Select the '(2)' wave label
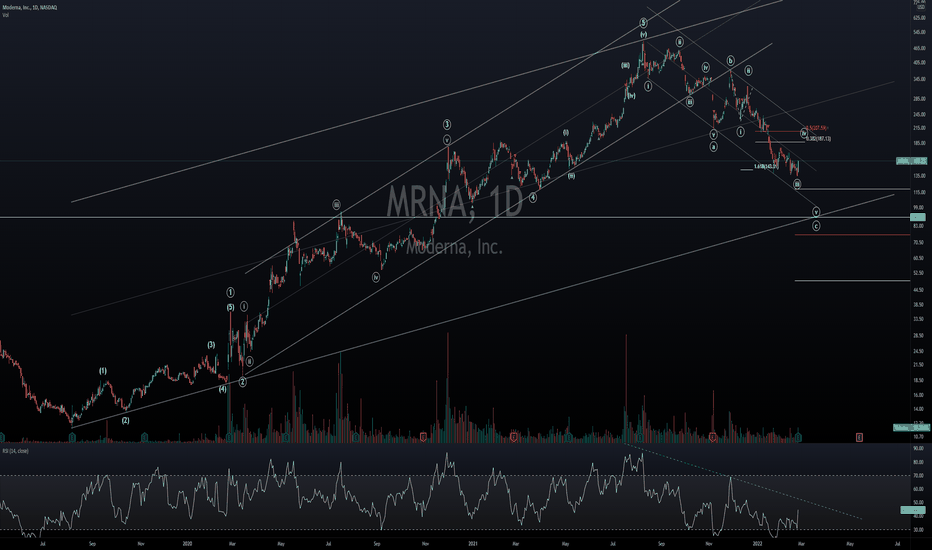This screenshot has width=932, height=550. click(125, 420)
